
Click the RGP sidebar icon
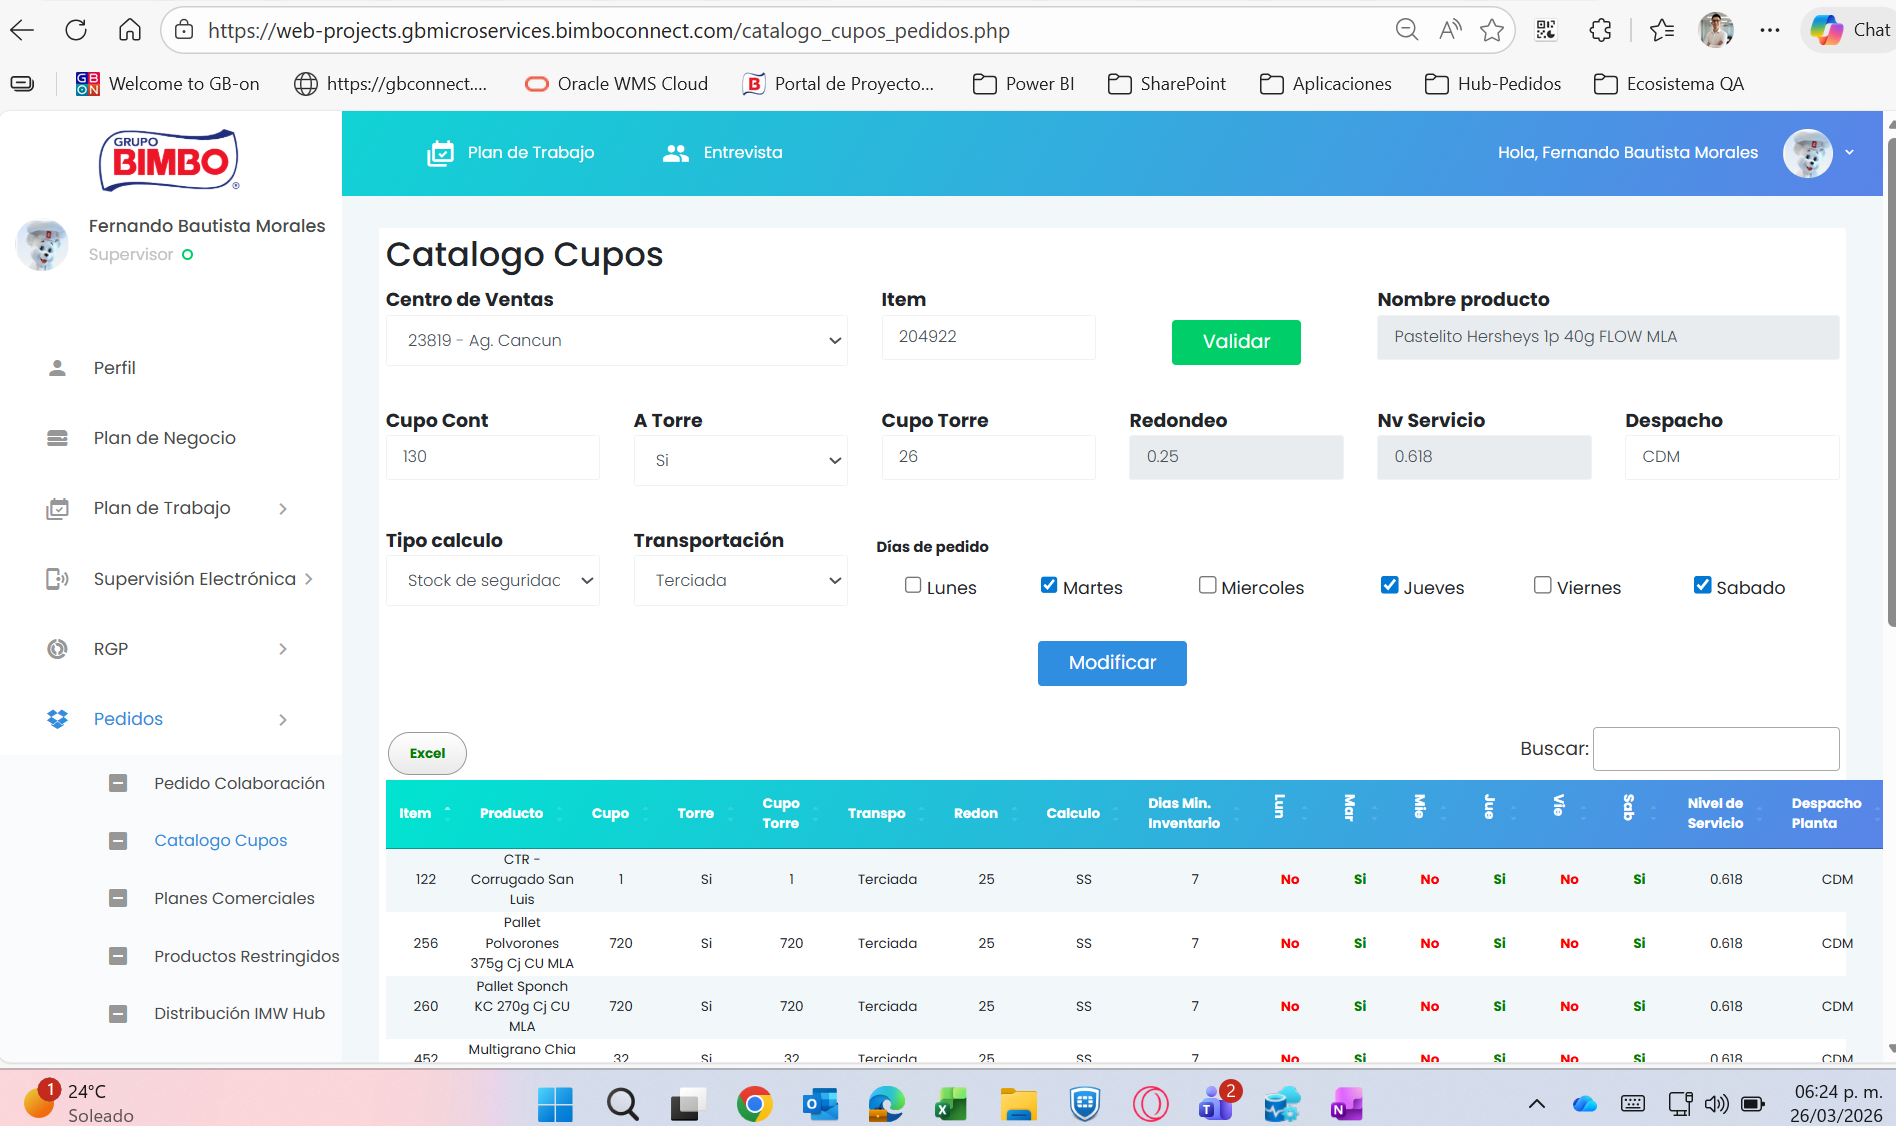pos(57,649)
